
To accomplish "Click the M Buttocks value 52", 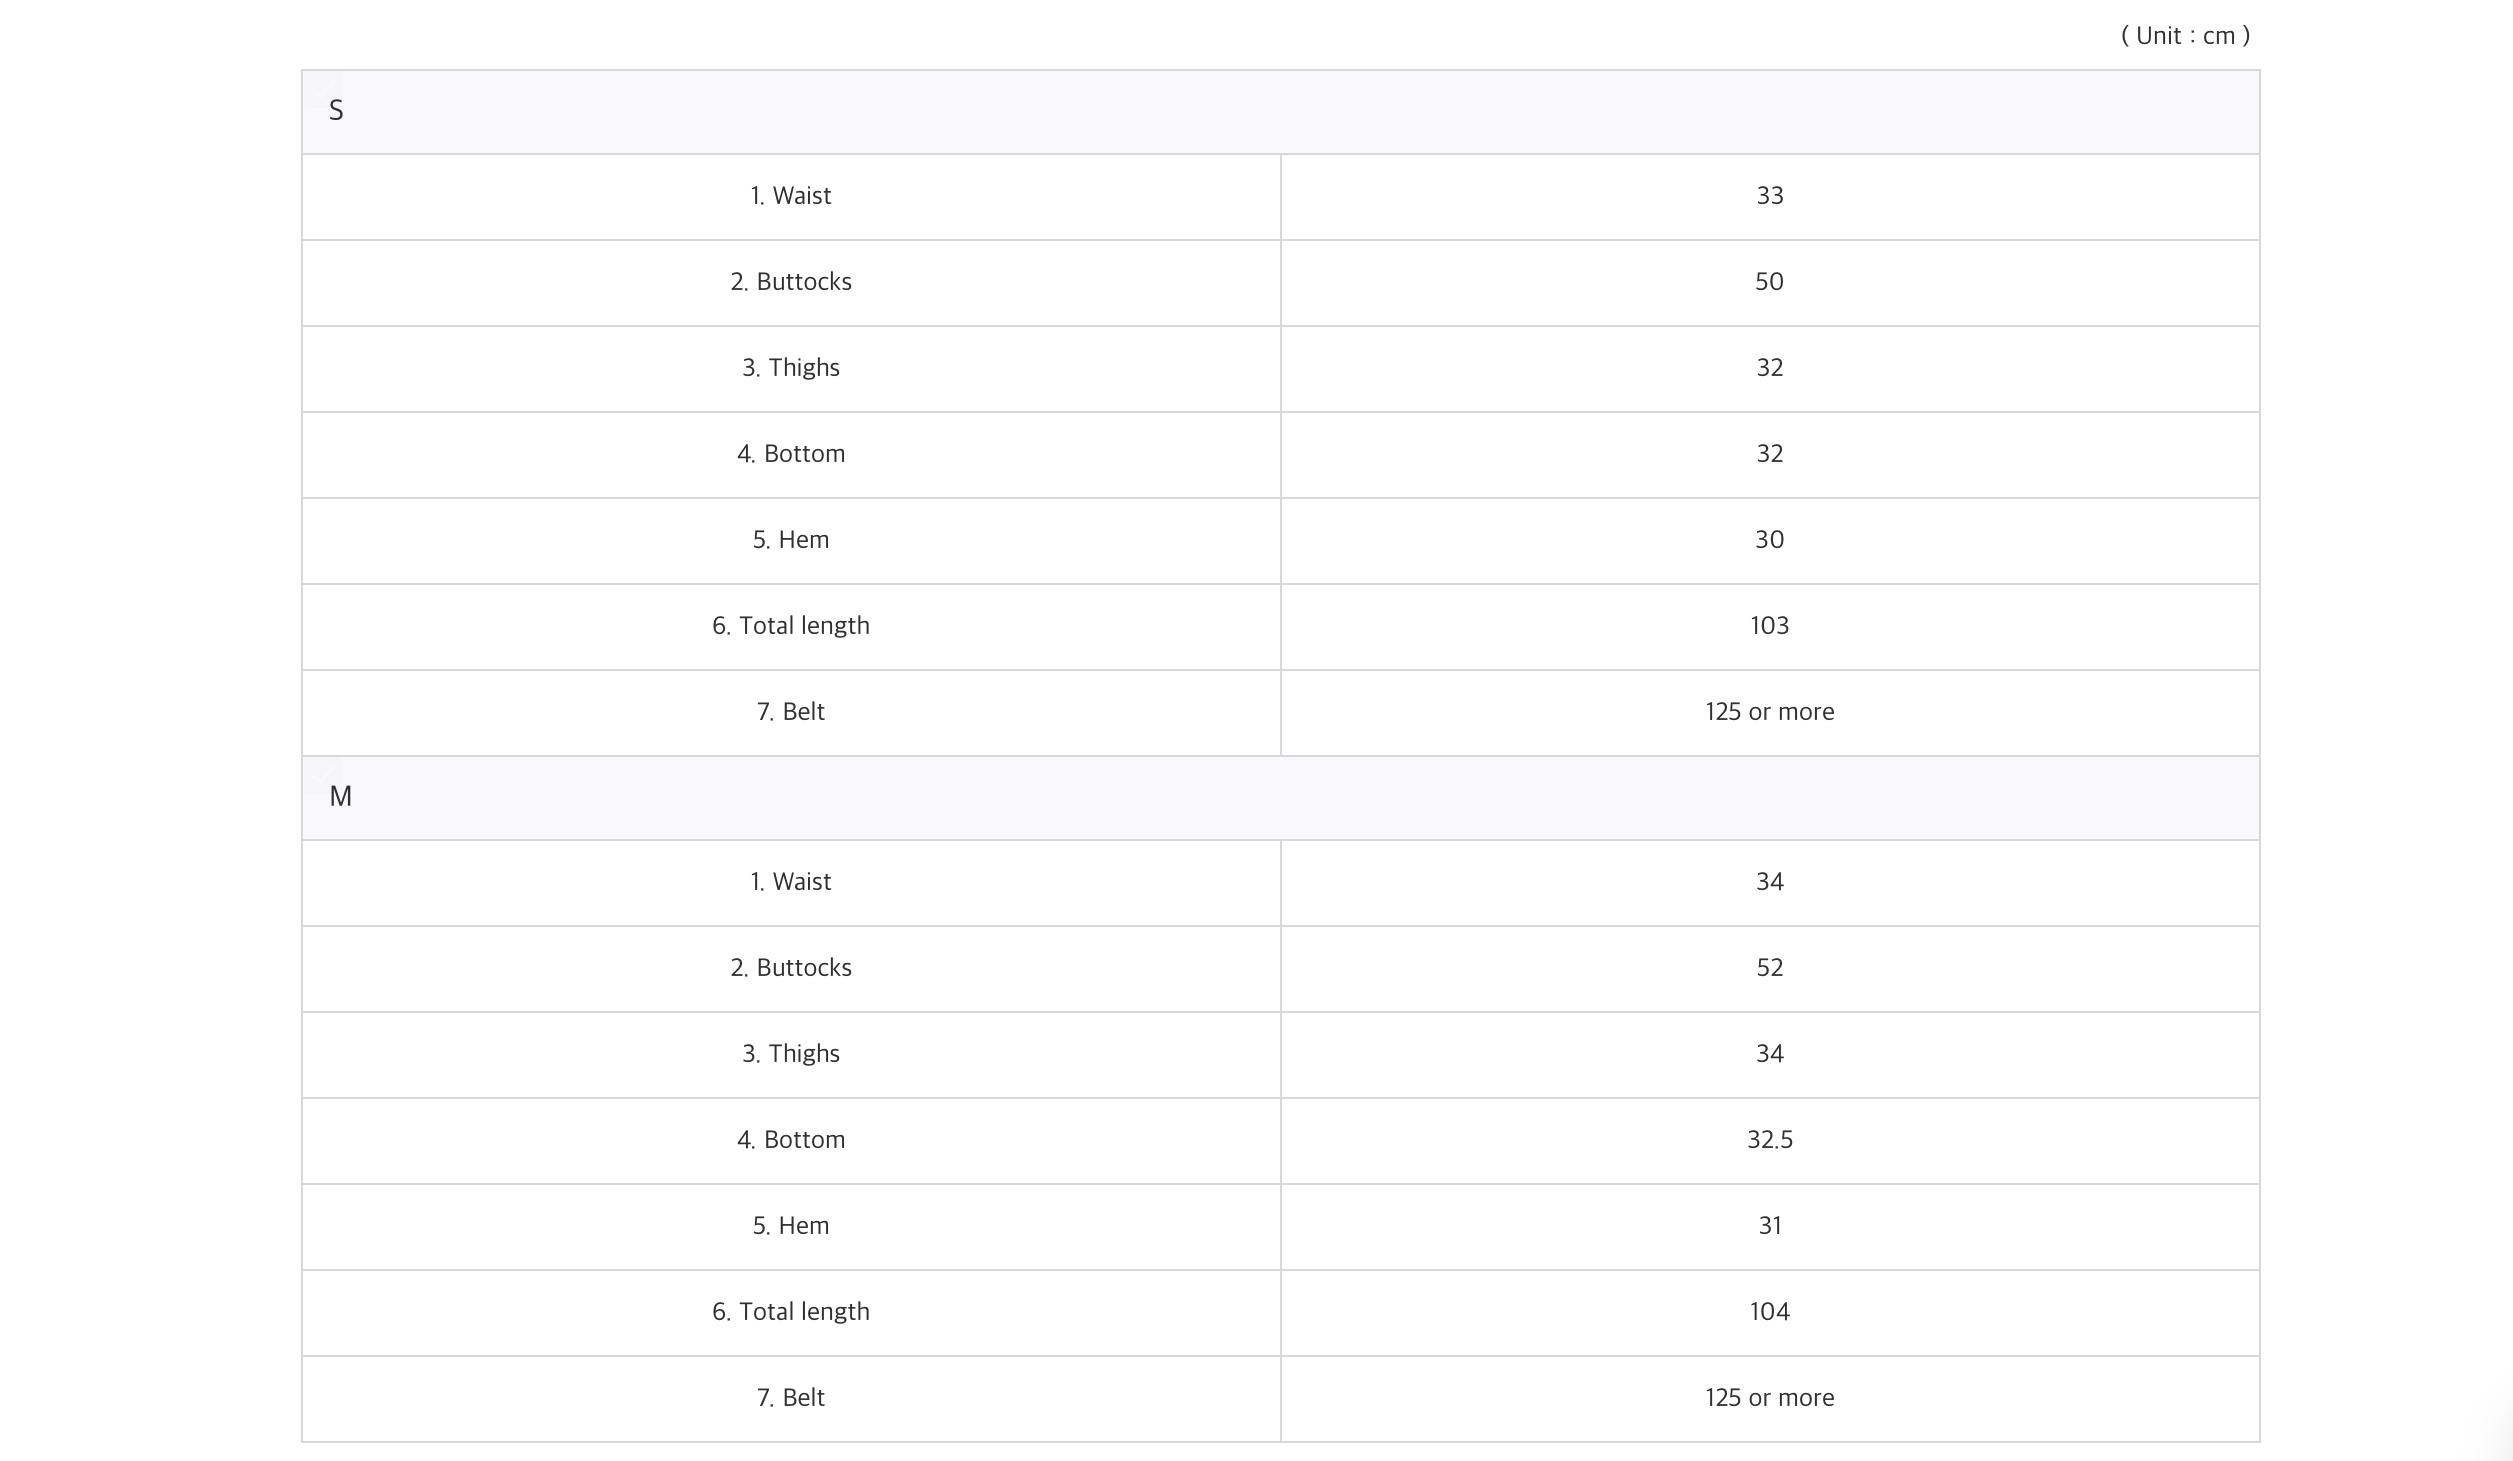I will 1769,968.
